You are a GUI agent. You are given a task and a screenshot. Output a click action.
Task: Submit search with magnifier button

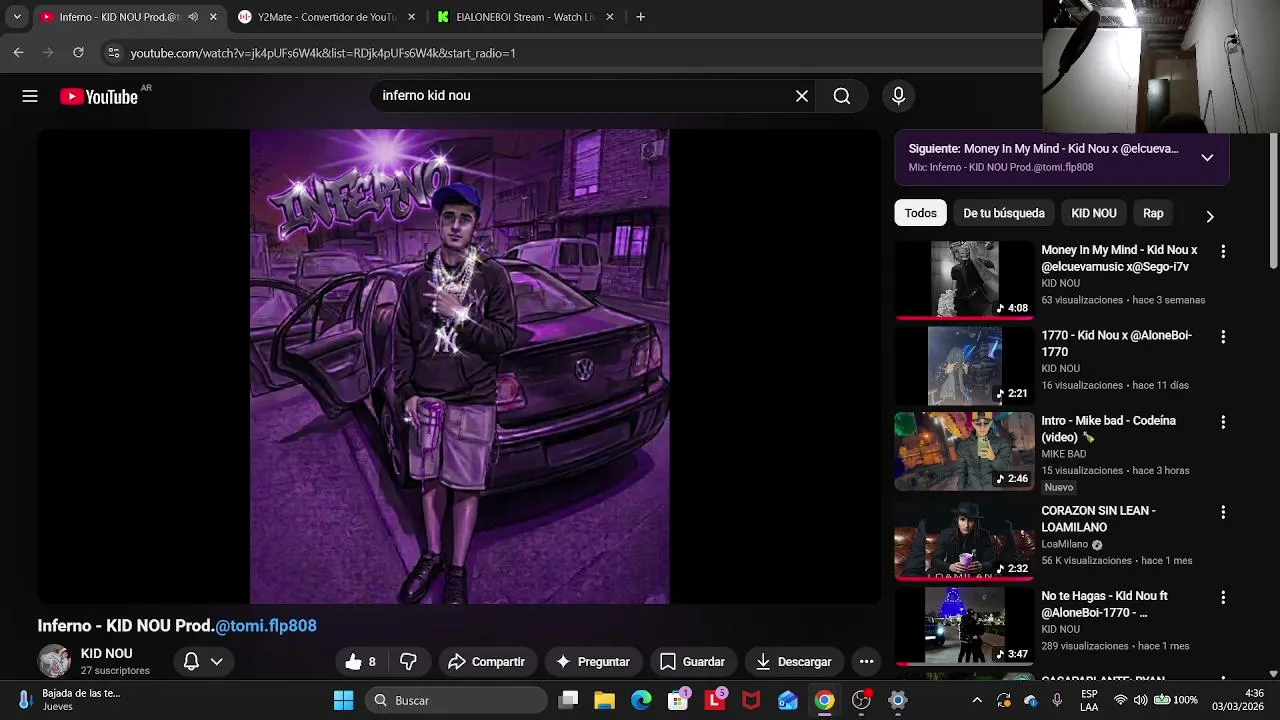(x=842, y=96)
